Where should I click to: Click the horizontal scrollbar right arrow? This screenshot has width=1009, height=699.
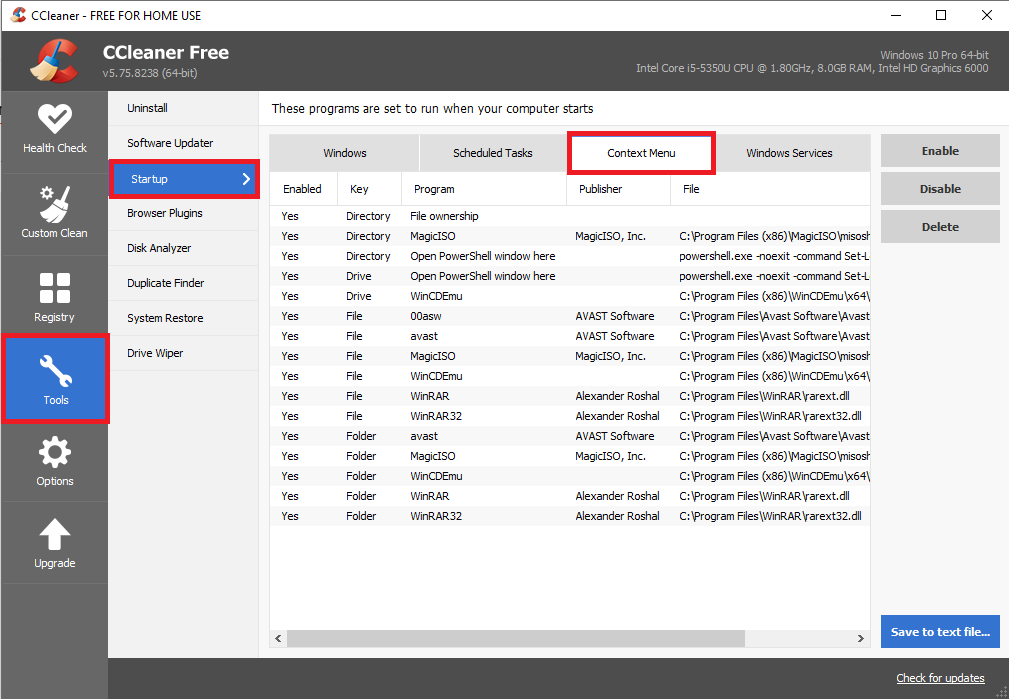(x=861, y=638)
